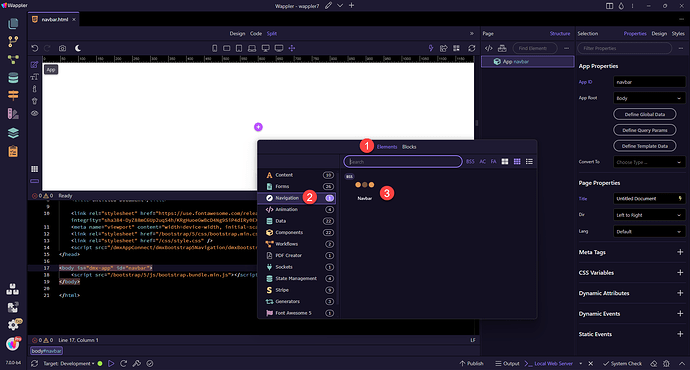Click the Filter Properties field
The height and width of the screenshot is (370, 690).
pyautogui.click(x=625, y=48)
